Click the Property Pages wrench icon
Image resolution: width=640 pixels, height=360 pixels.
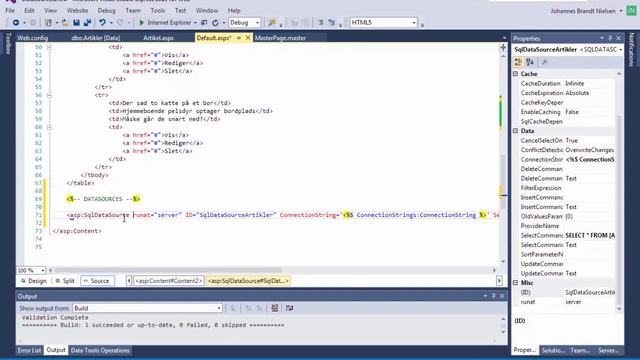coord(544,62)
